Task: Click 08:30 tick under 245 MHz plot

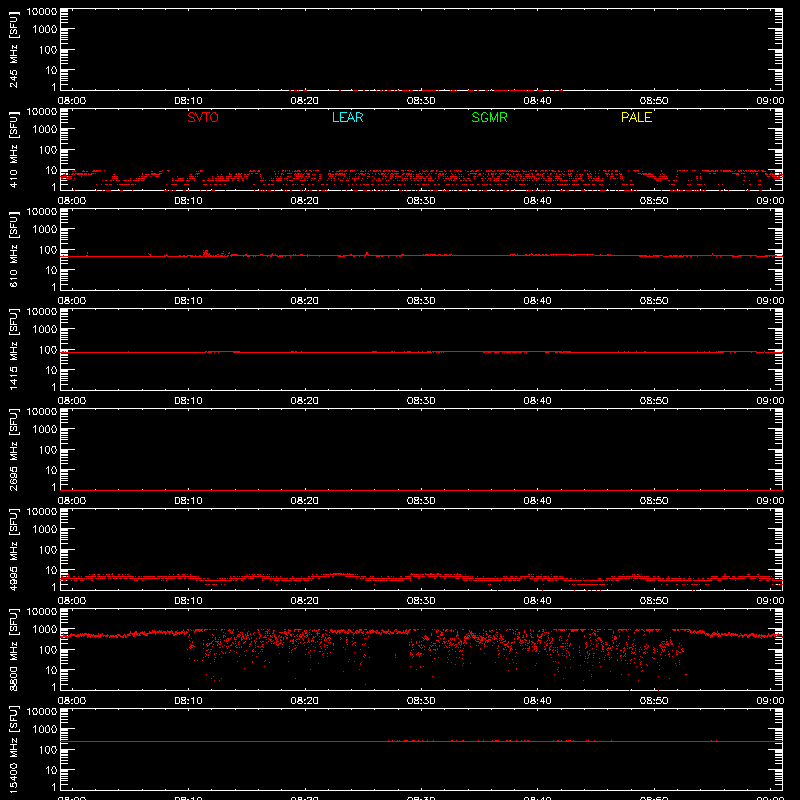Action: 421,101
